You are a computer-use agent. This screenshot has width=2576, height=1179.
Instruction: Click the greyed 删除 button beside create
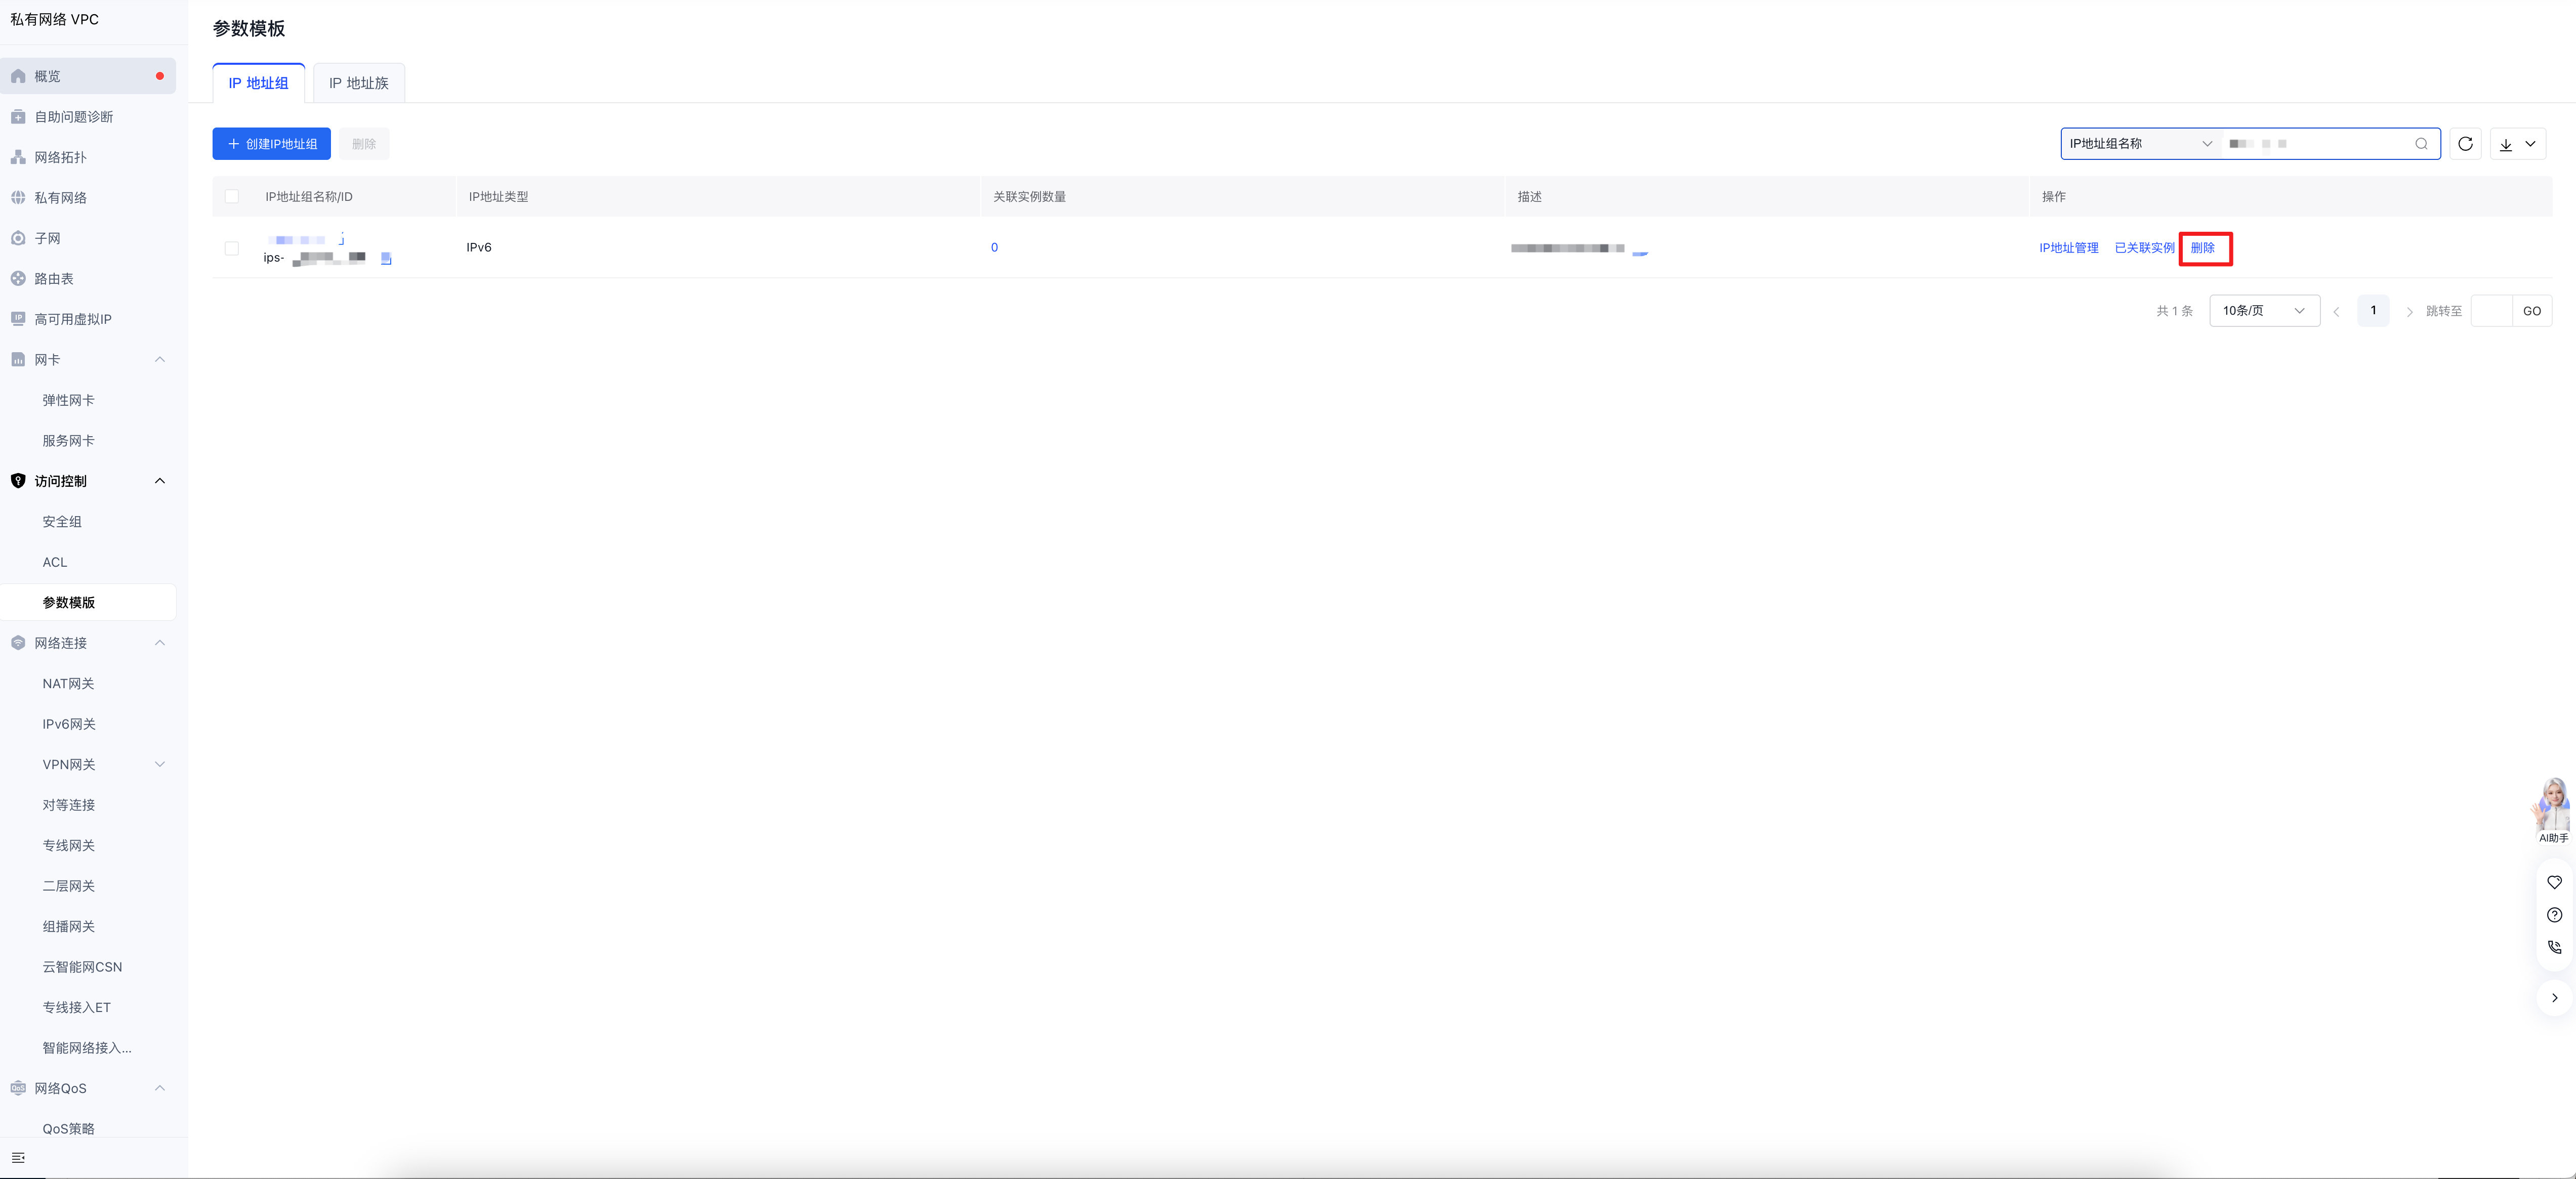(x=364, y=144)
